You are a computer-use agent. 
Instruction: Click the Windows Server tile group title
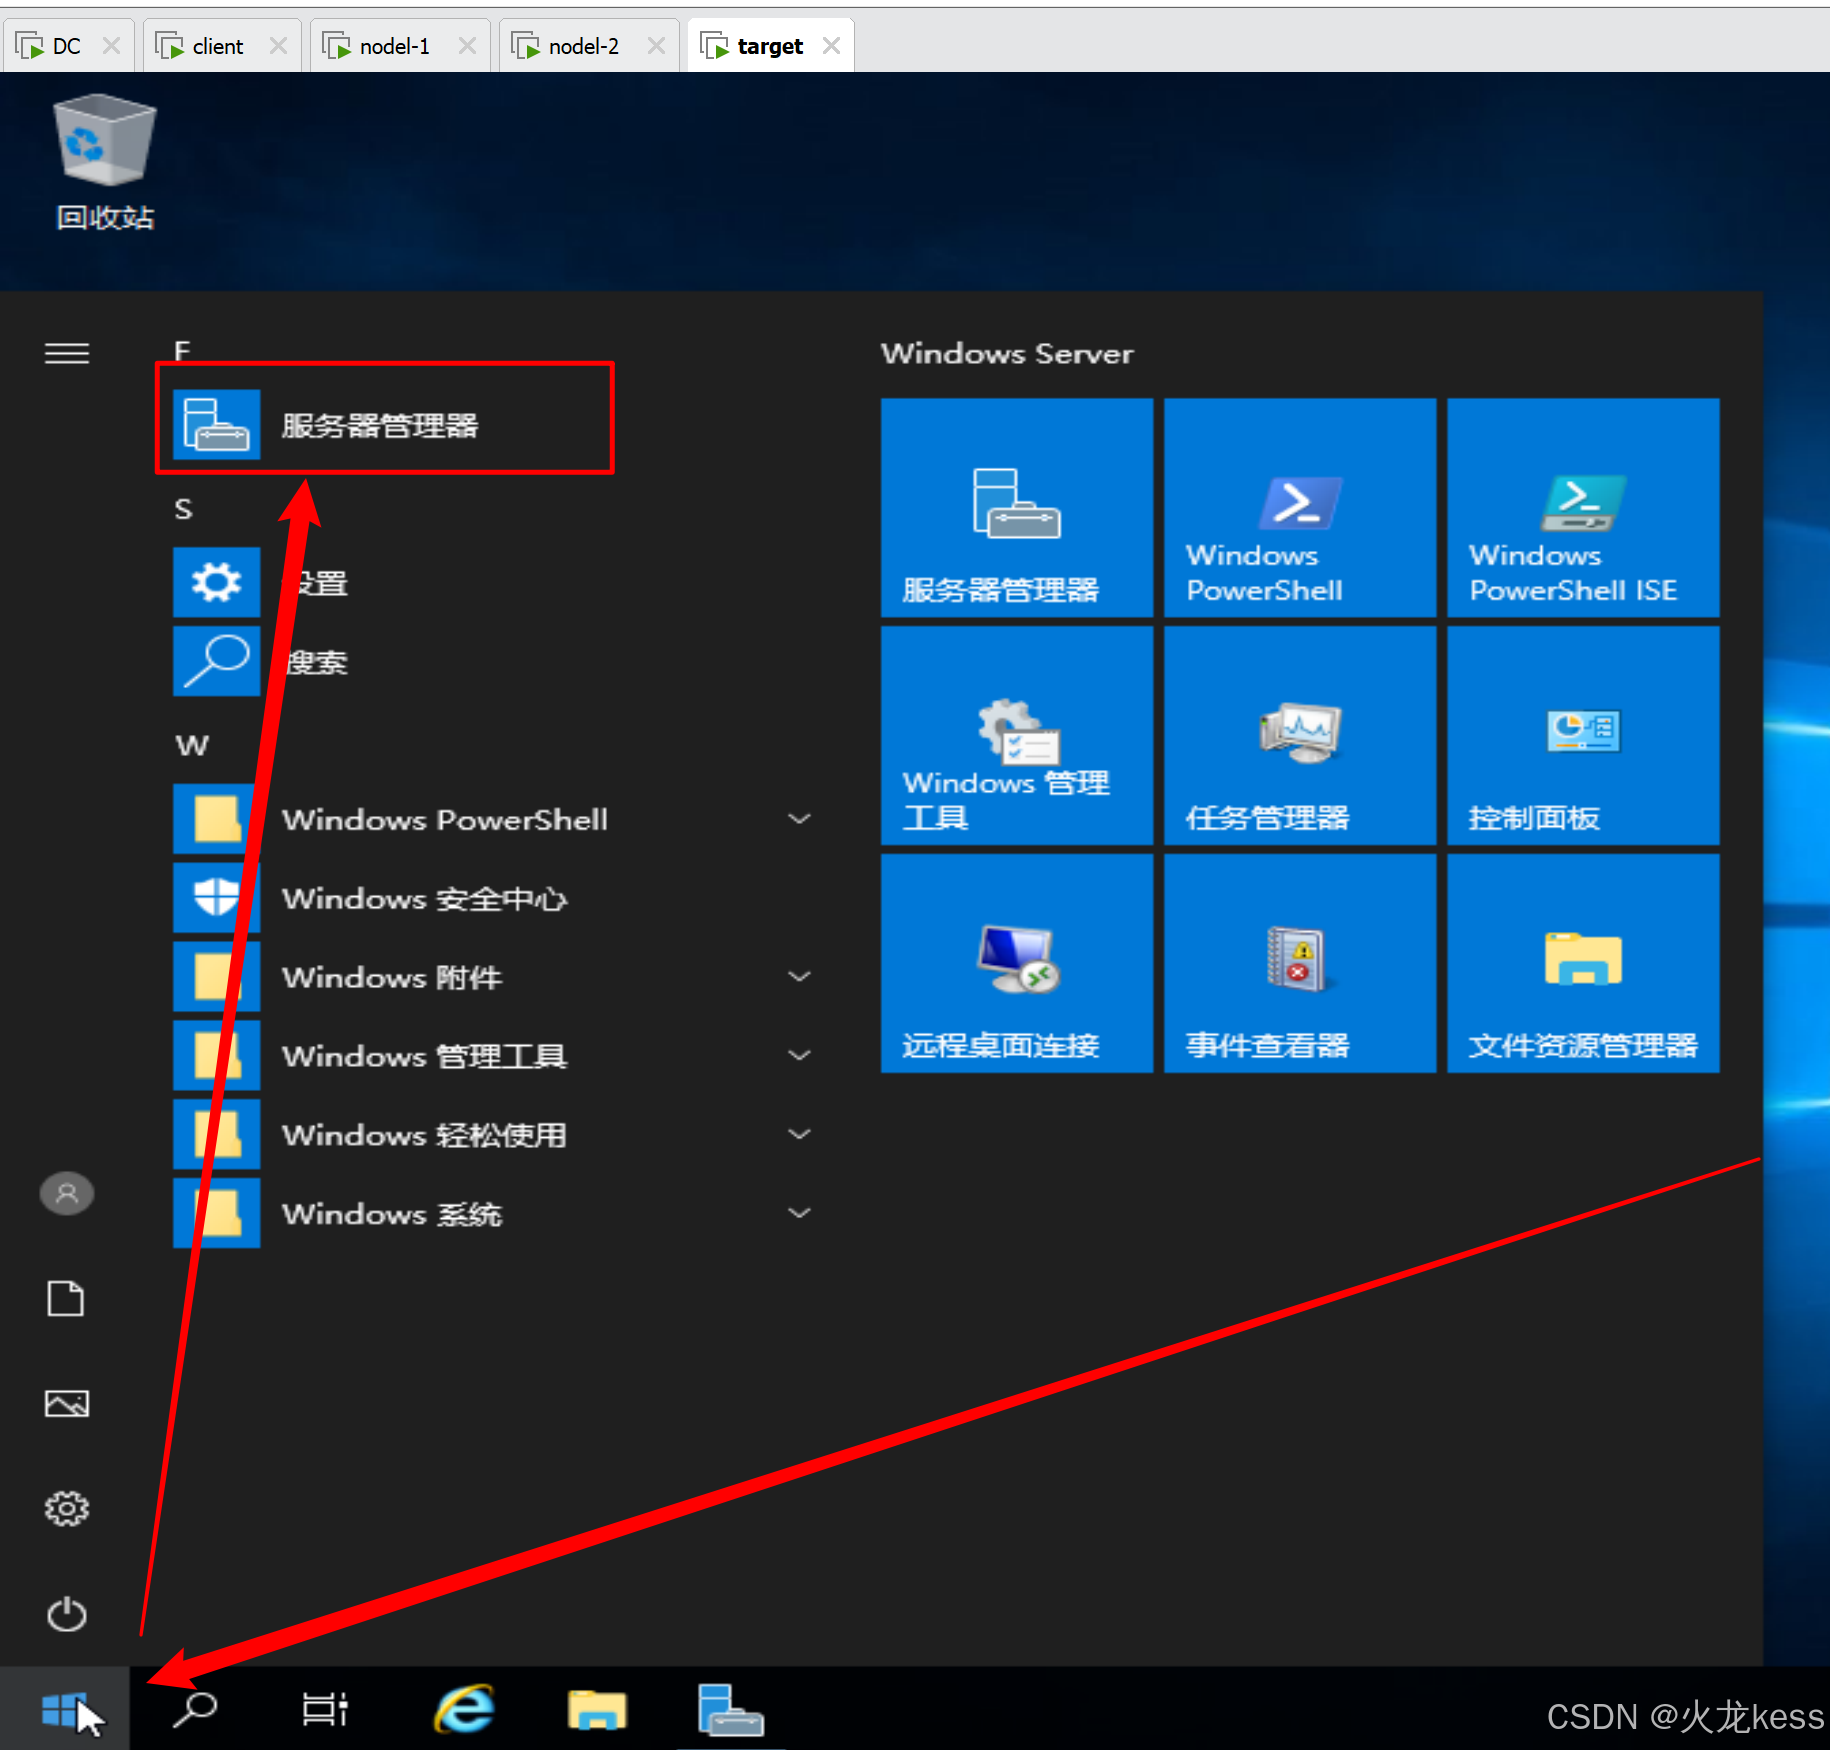pyautogui.click(x=1007, y=353)
